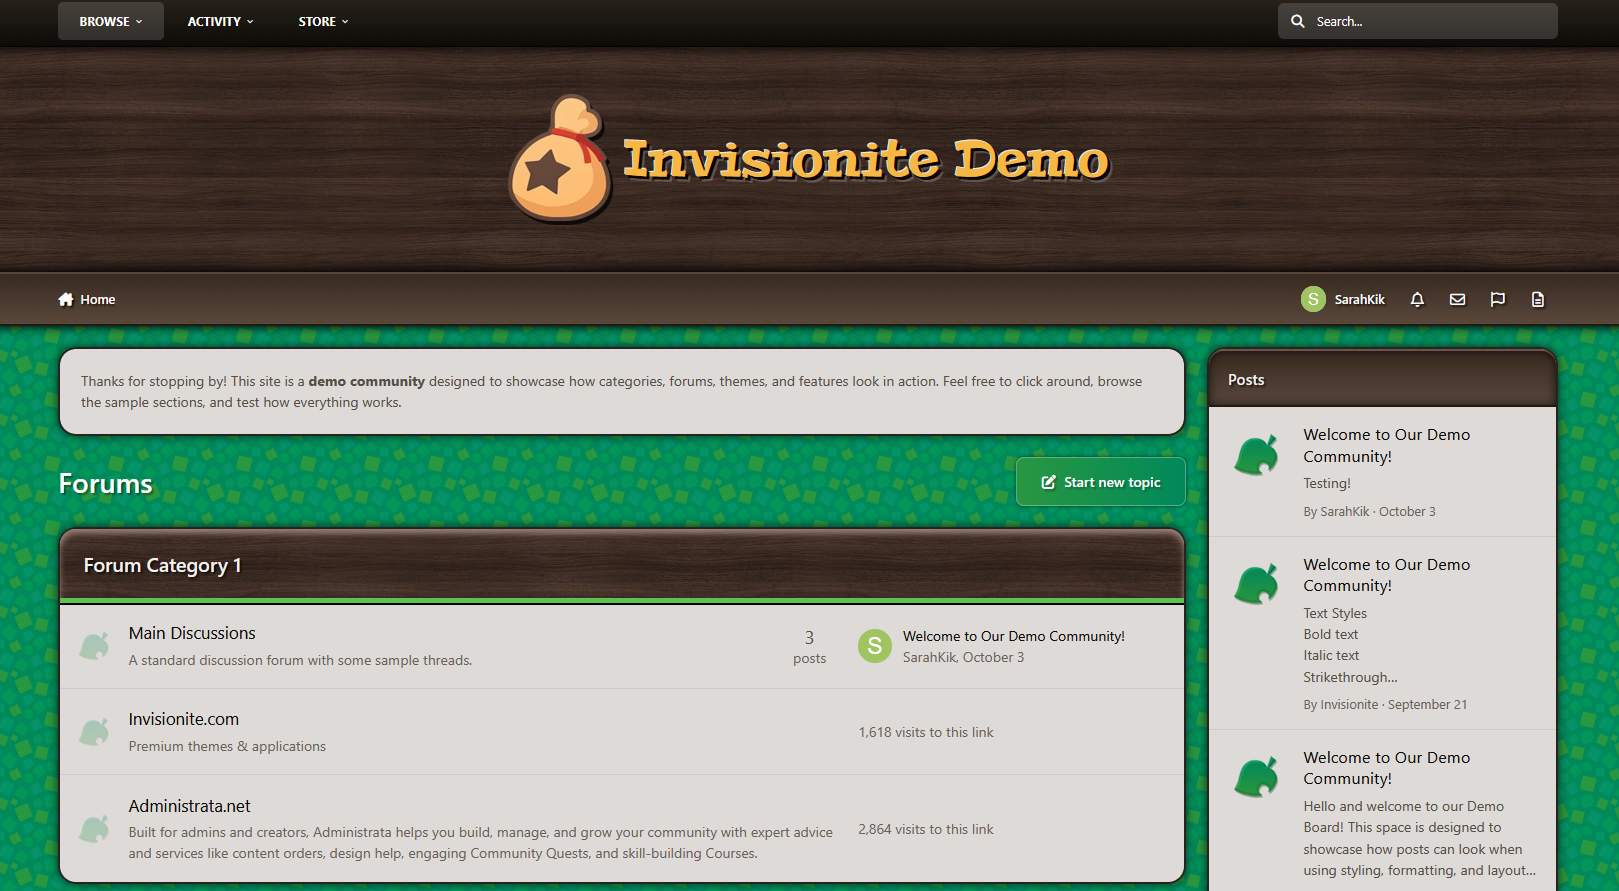Click the document icon beside the flag
Viewport: 1619px width, 891px height.
(1537, 299)
